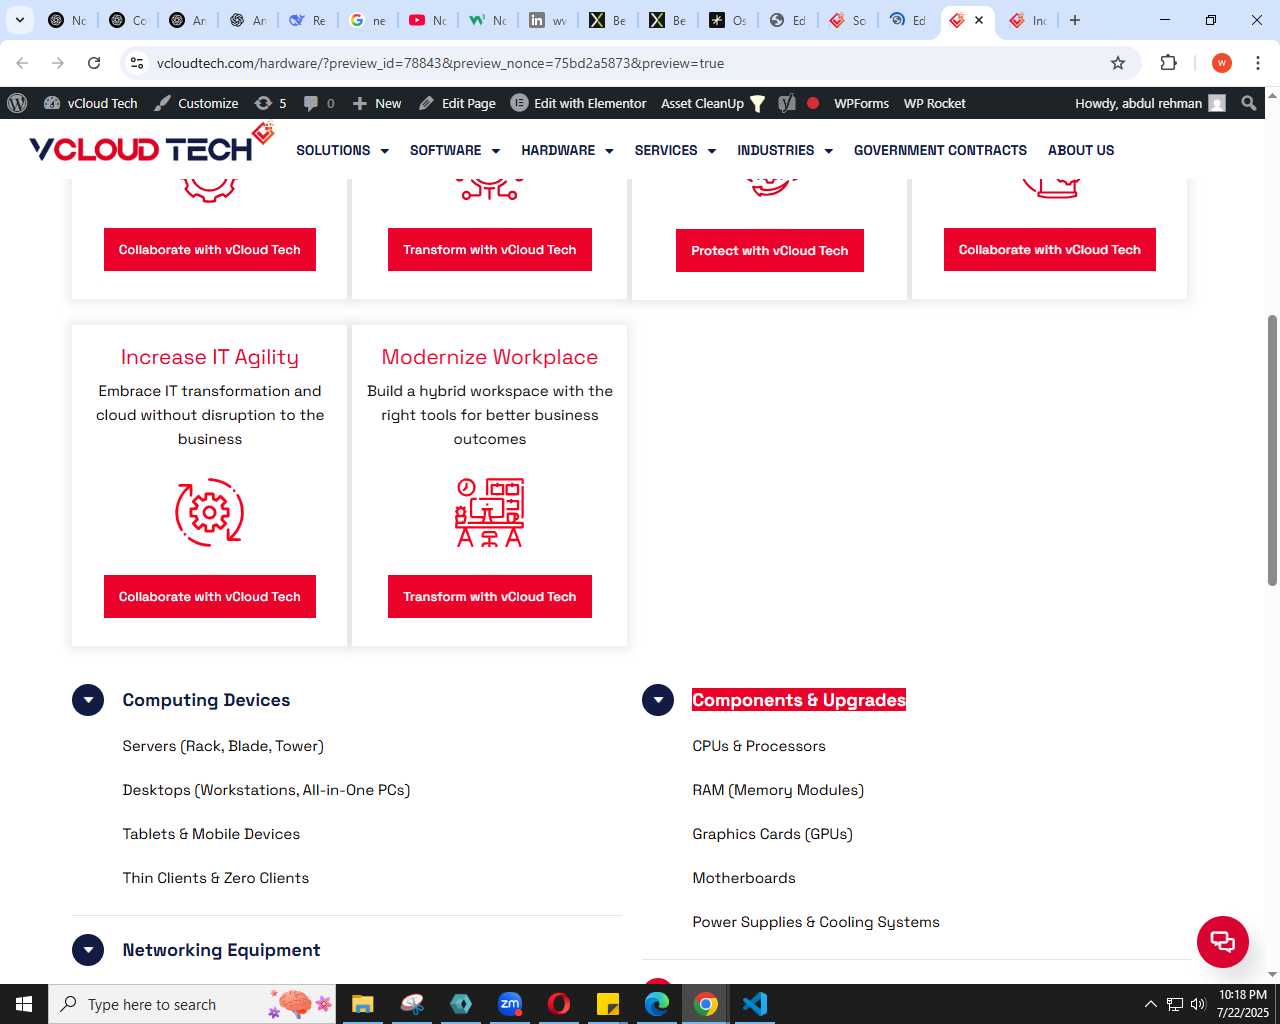Image resolution: width=1280 pixels, height=1024 pixels.
Task: Click the Edit Page link
Action: (457, 103)
